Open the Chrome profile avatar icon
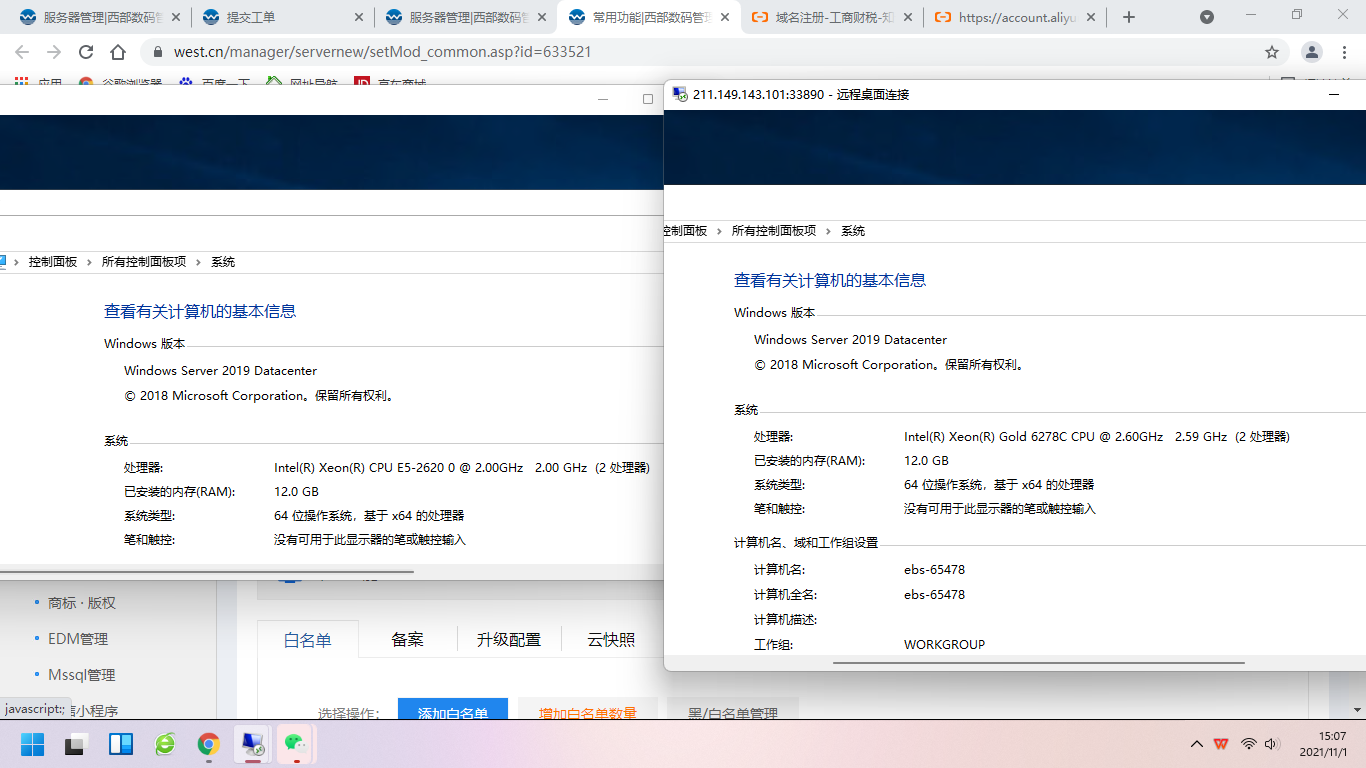 1312,52
